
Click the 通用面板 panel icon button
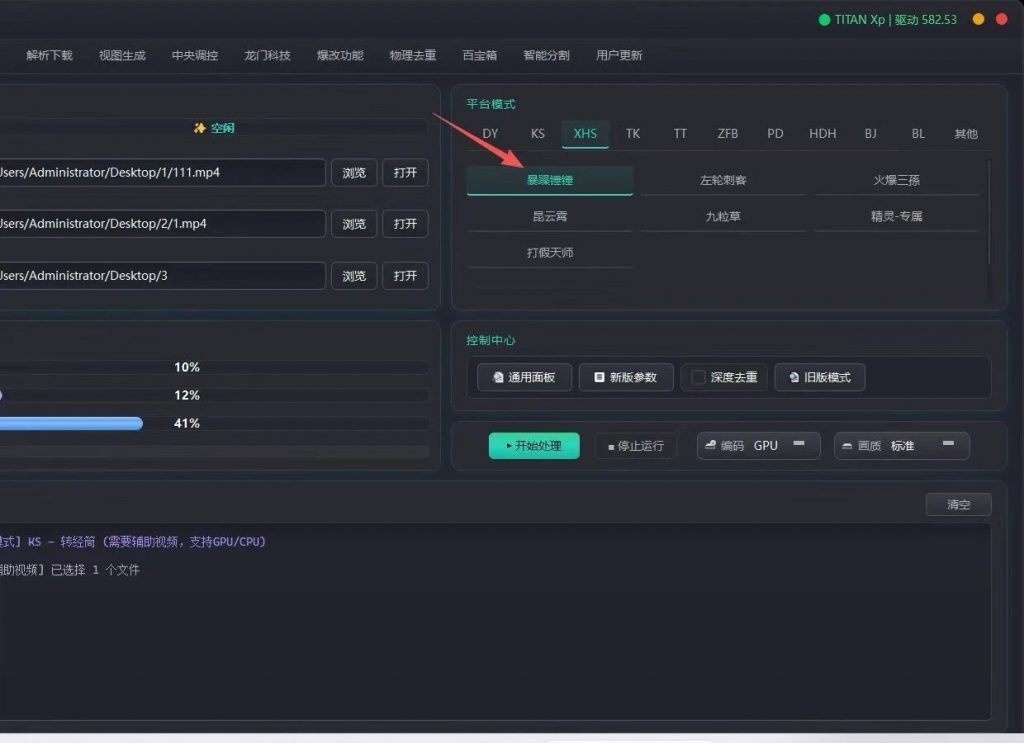click(498, 377)
